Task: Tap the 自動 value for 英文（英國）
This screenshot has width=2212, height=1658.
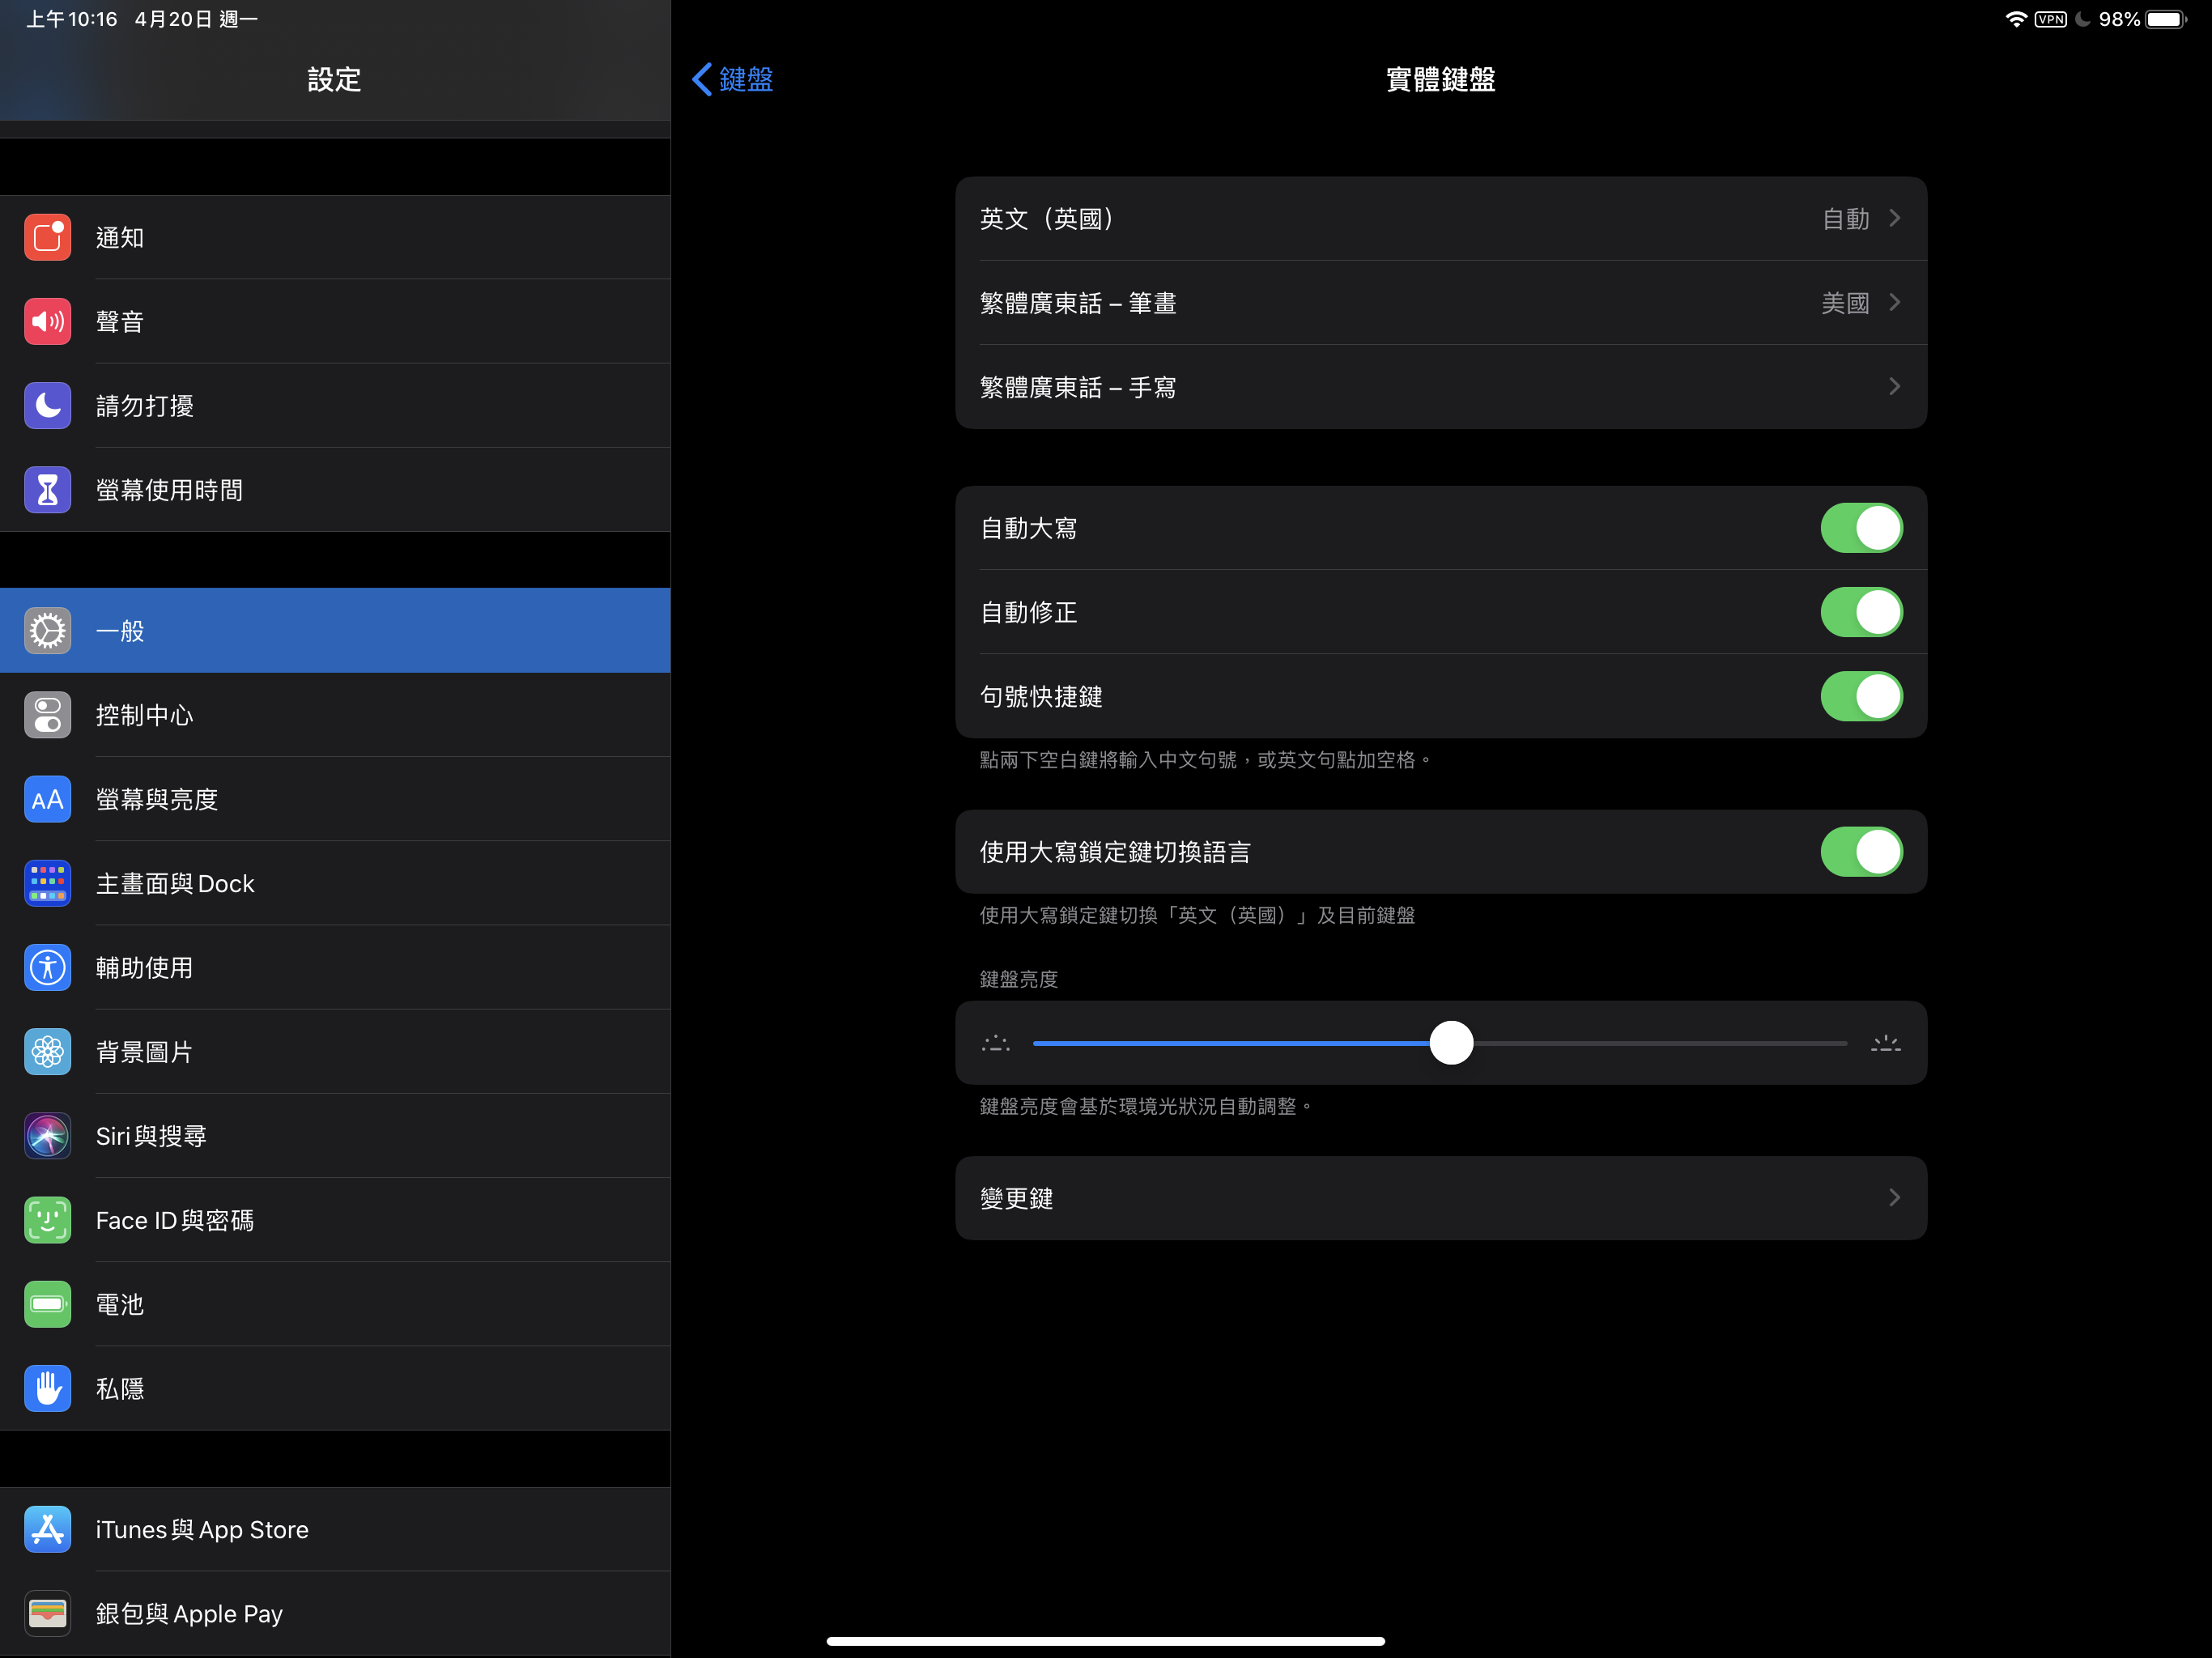Action: (1845, 219)
